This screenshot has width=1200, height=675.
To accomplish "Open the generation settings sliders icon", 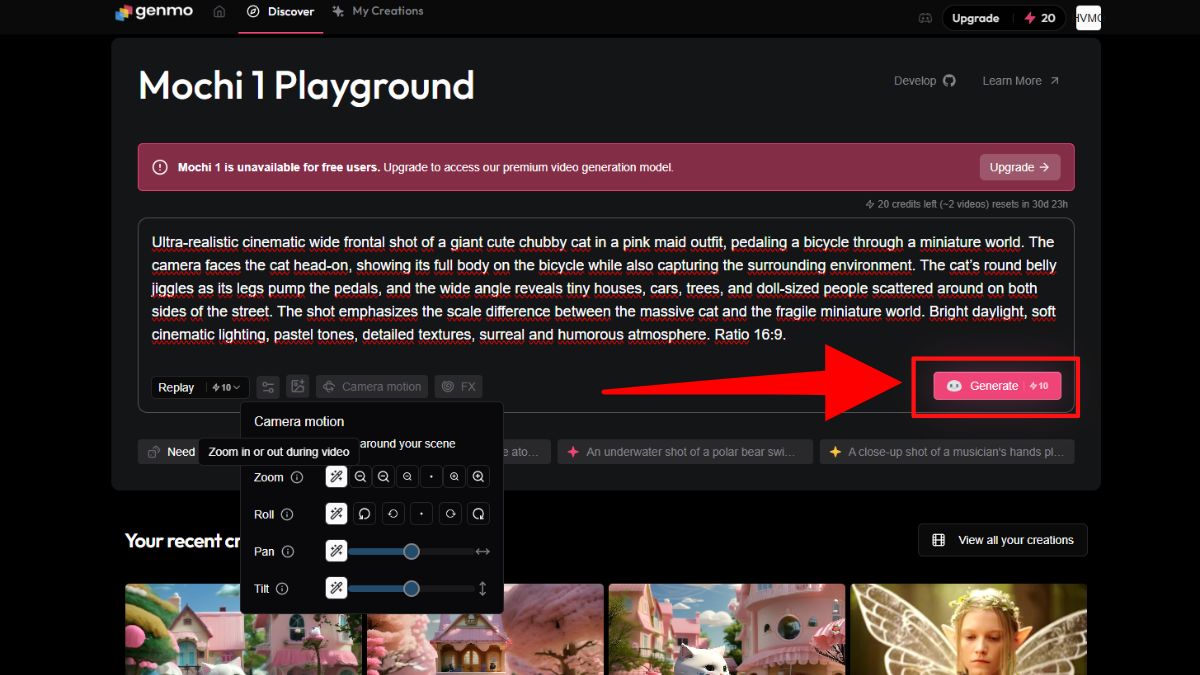I will pyautogui.click(x=267, y=386).
